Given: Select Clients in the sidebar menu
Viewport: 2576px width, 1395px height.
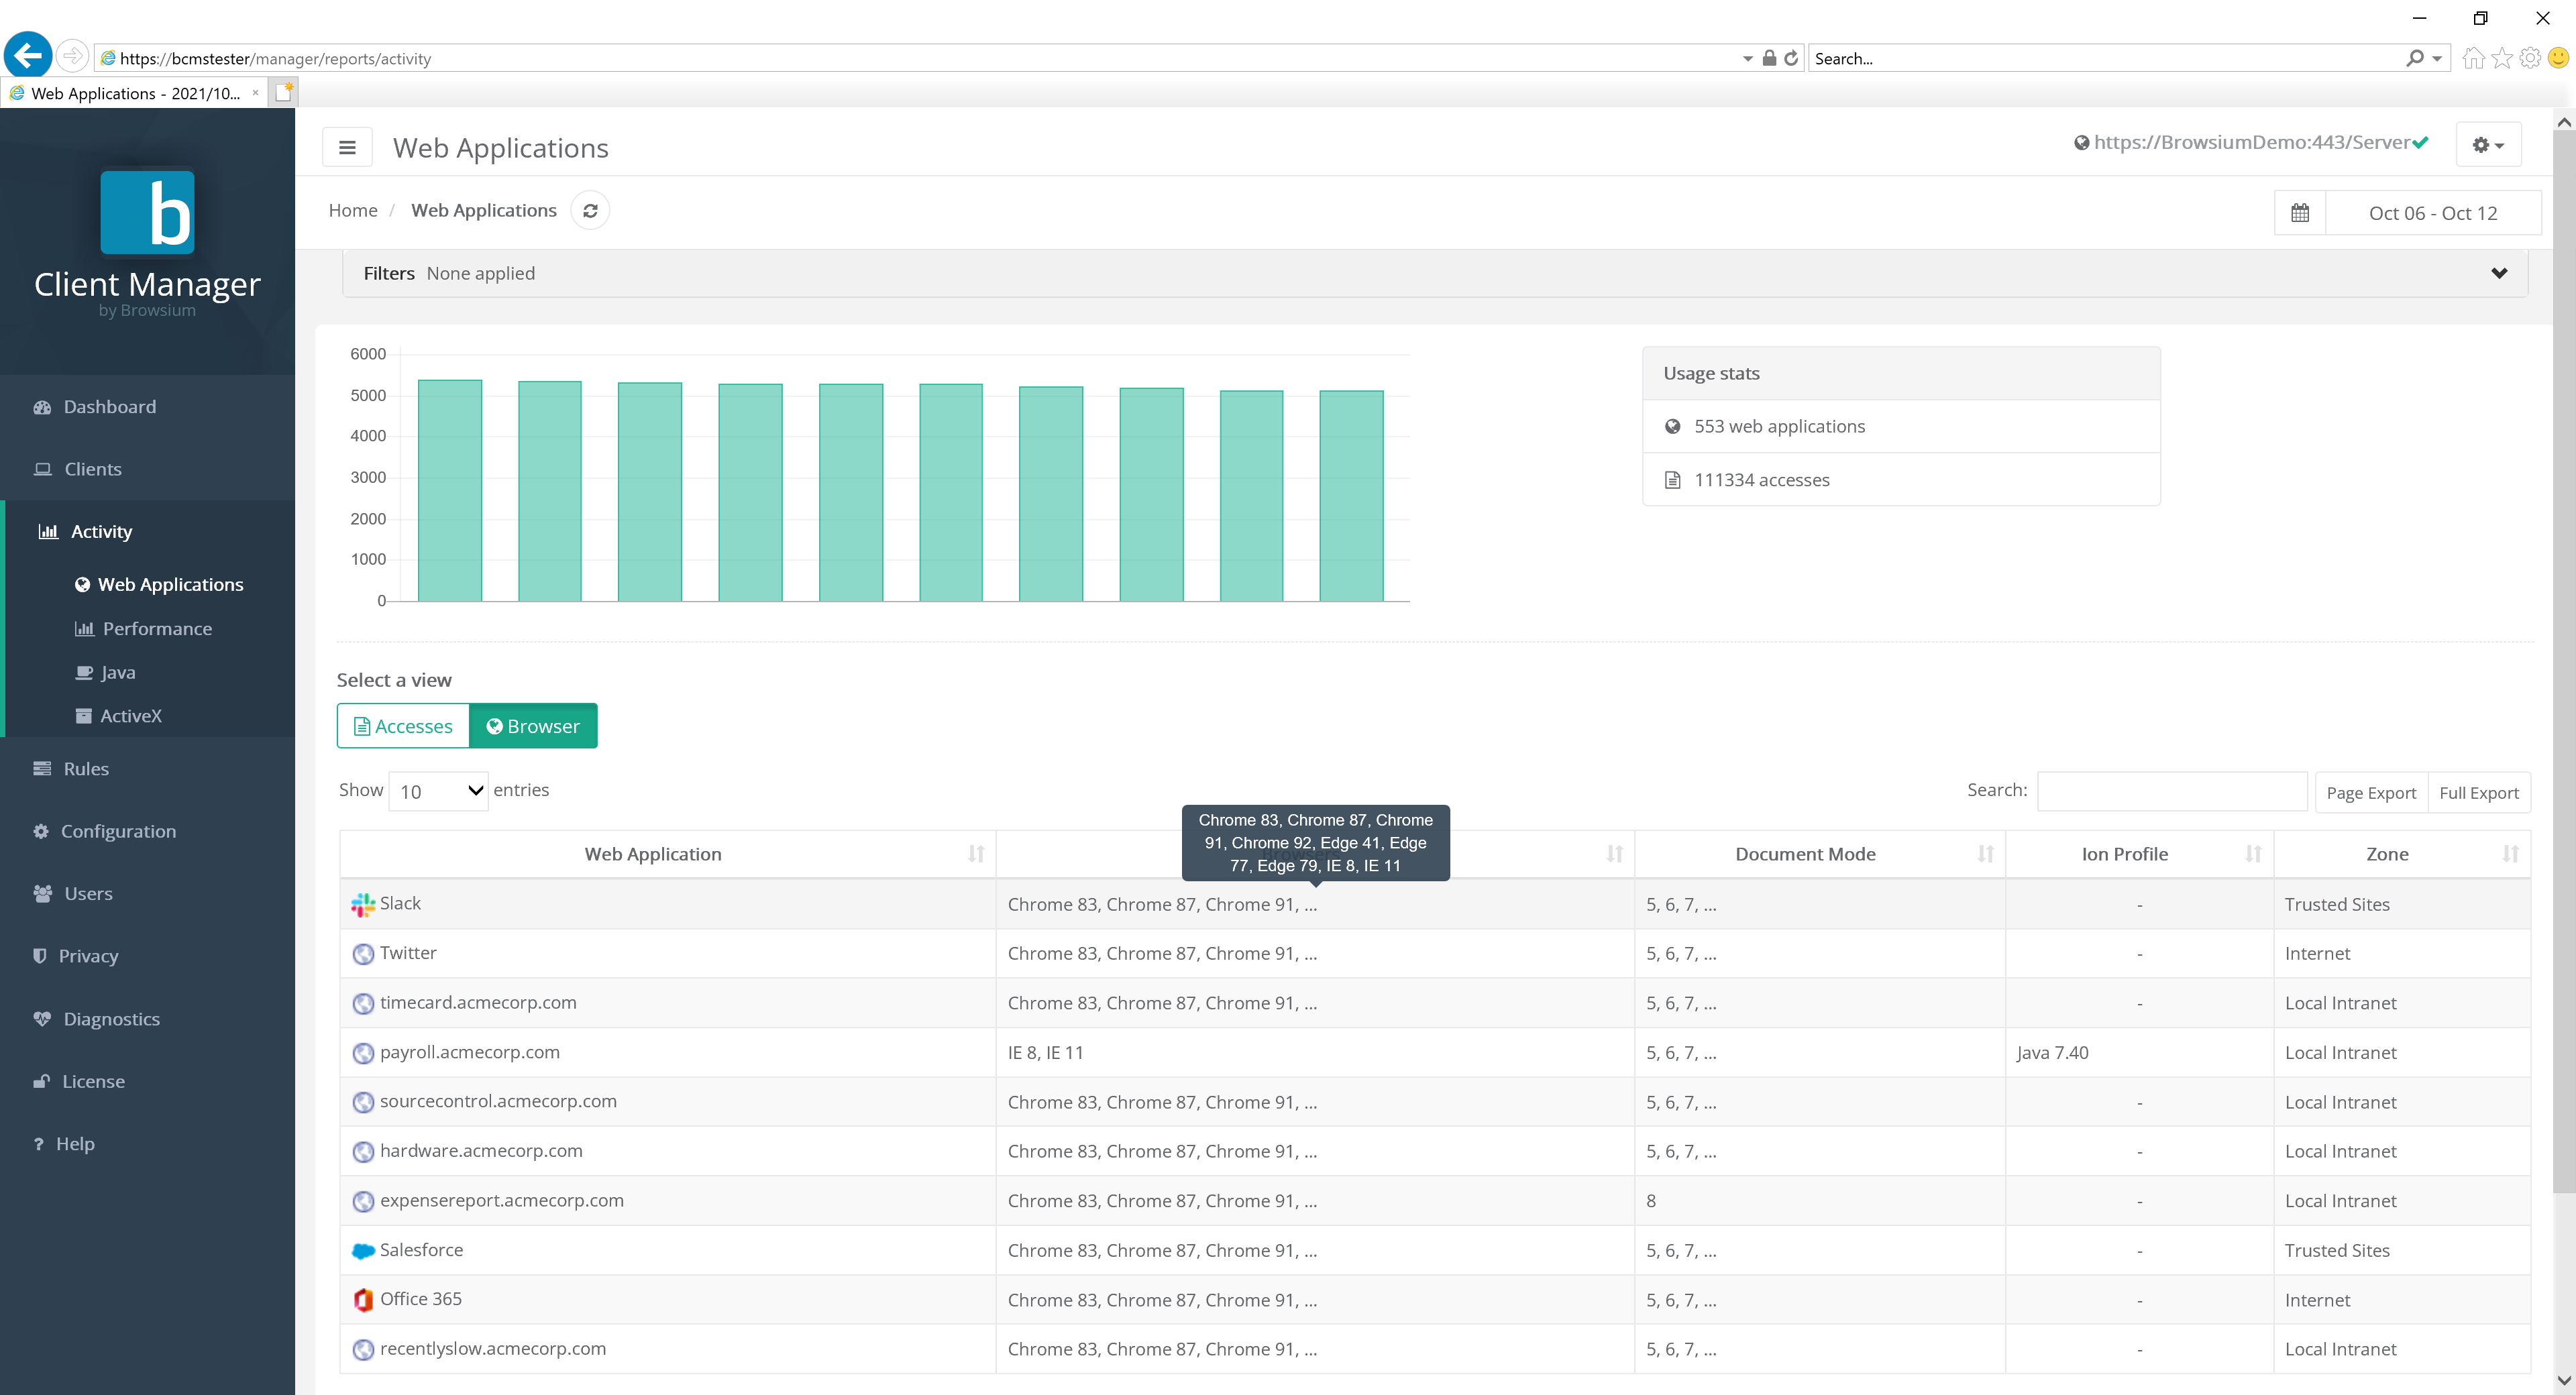Looking at the screenshot, I should tap(92, 468).
